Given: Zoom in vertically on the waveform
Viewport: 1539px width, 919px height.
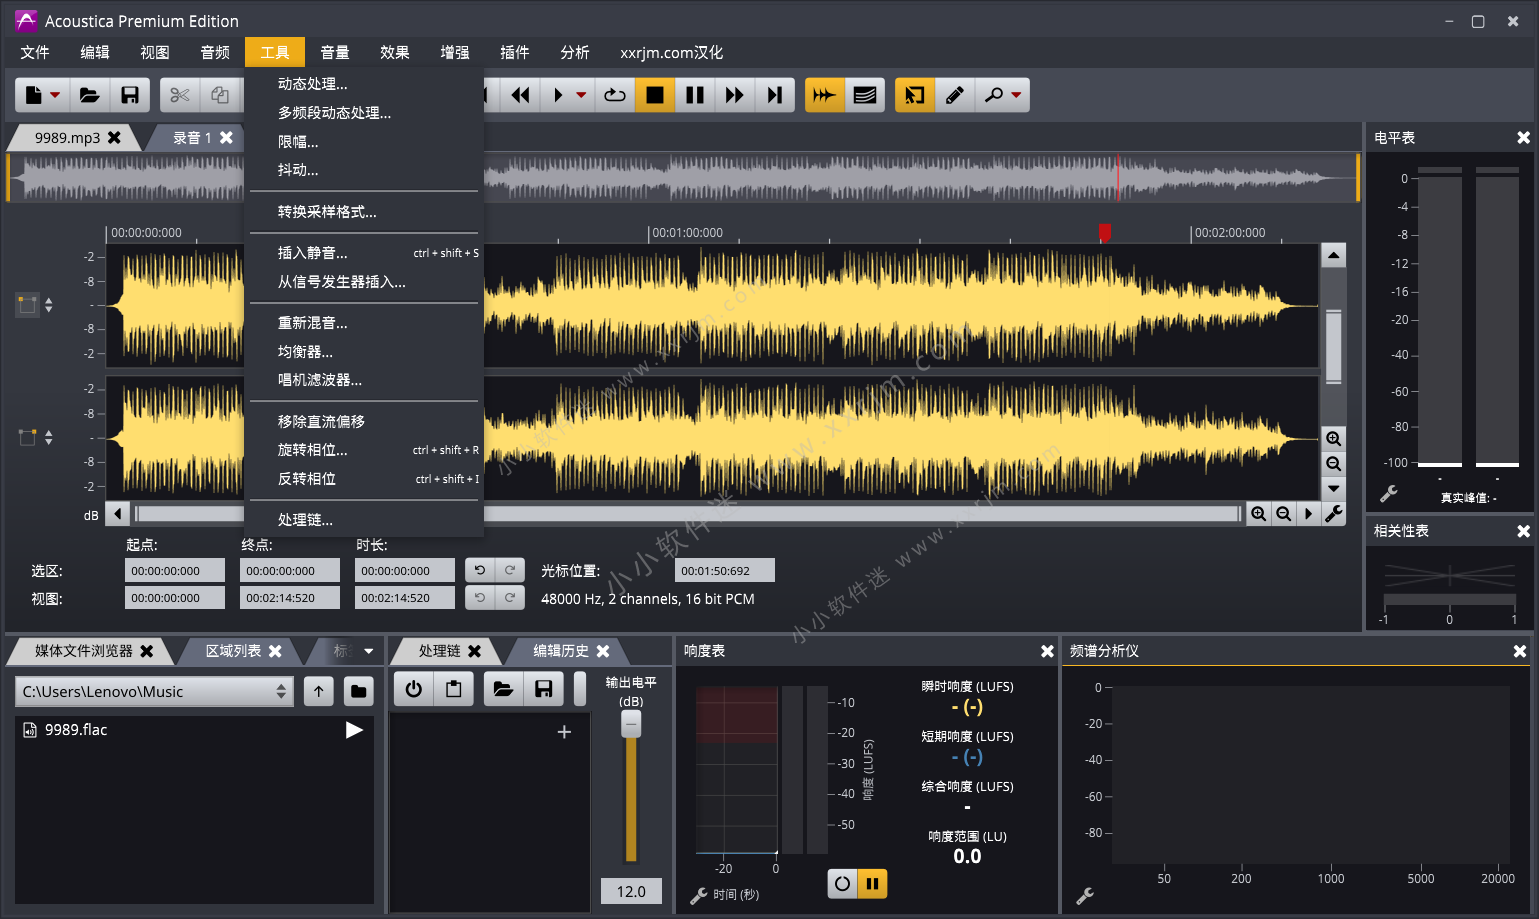Looking at the screenshot, I should 1334,439.
